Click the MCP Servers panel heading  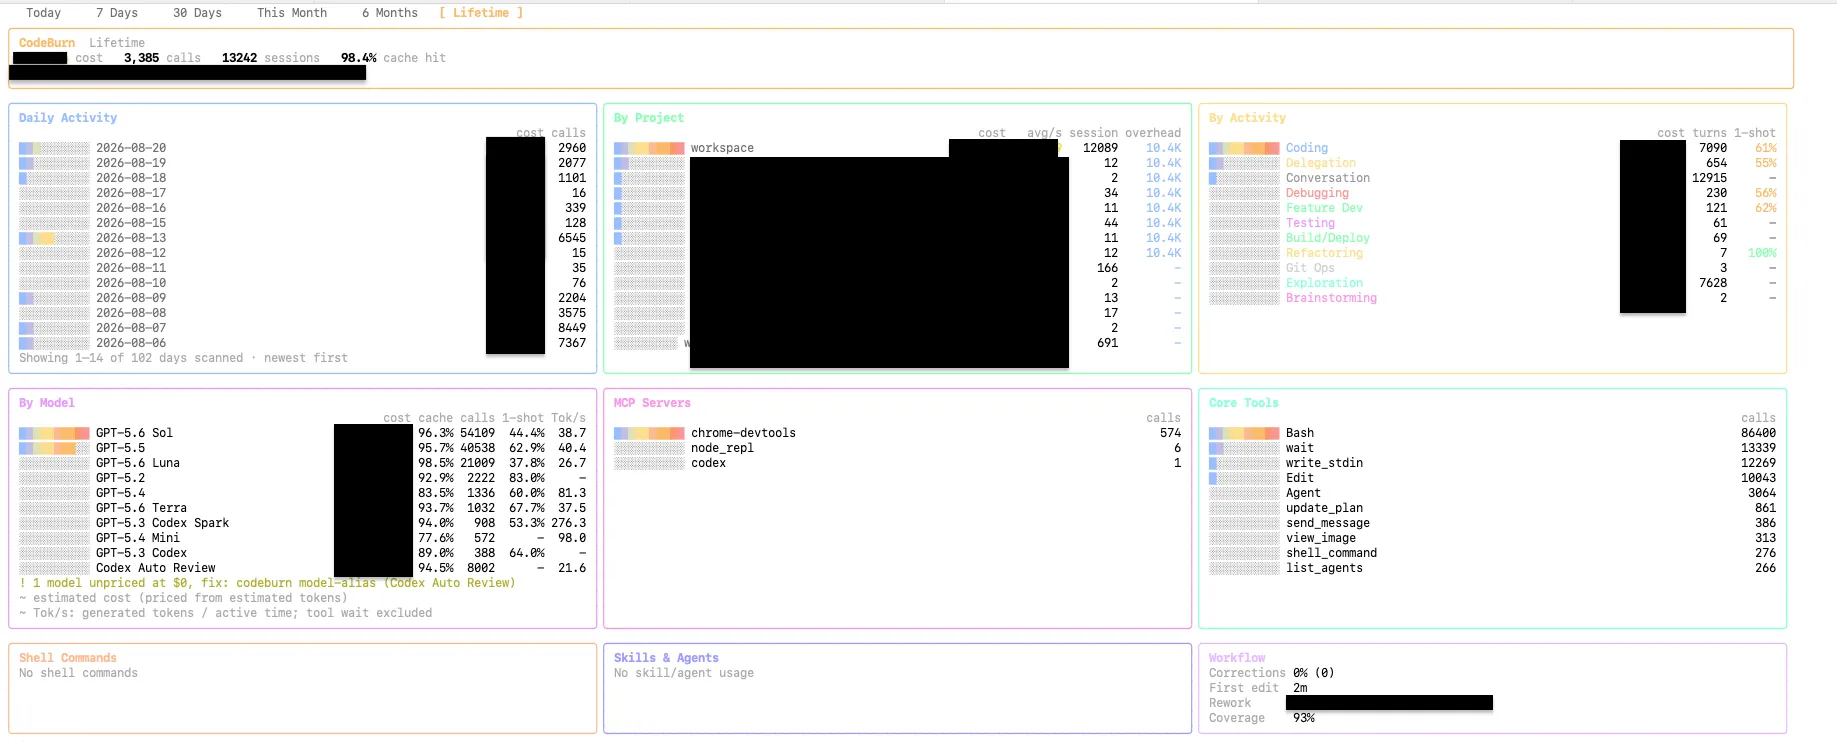(x=652, y=403)
